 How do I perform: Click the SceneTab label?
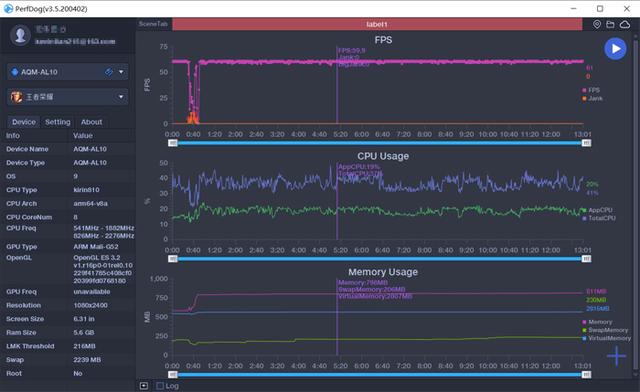(153, 24)
